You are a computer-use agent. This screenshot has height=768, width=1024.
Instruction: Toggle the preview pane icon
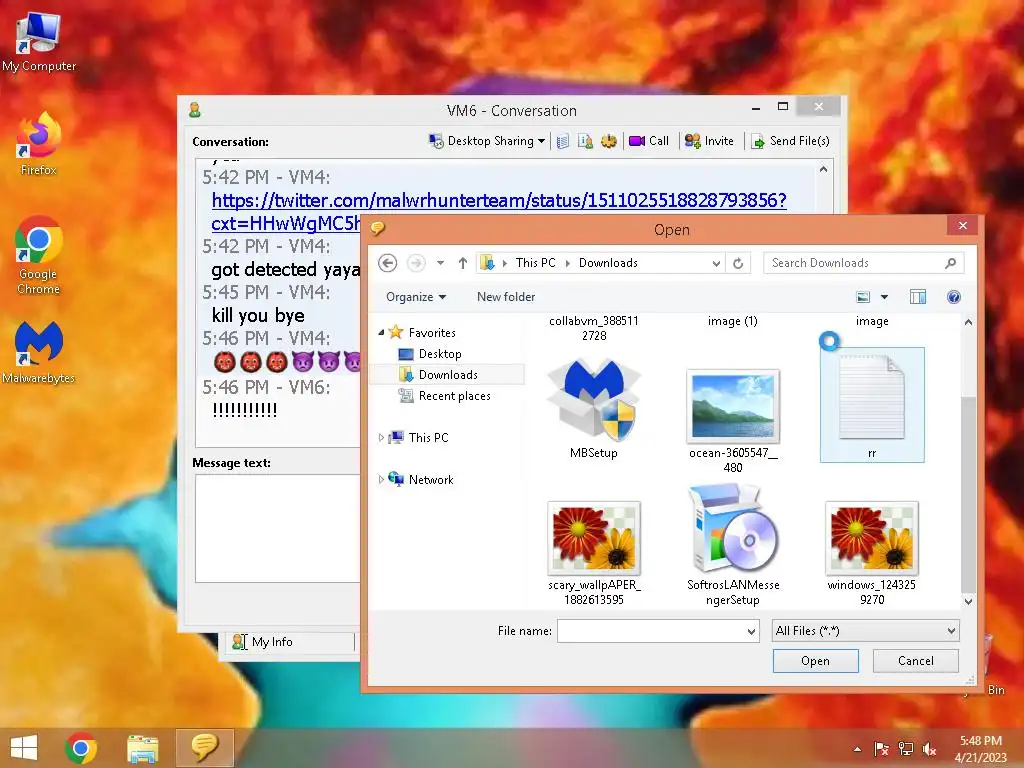click(x=918, y=297)
